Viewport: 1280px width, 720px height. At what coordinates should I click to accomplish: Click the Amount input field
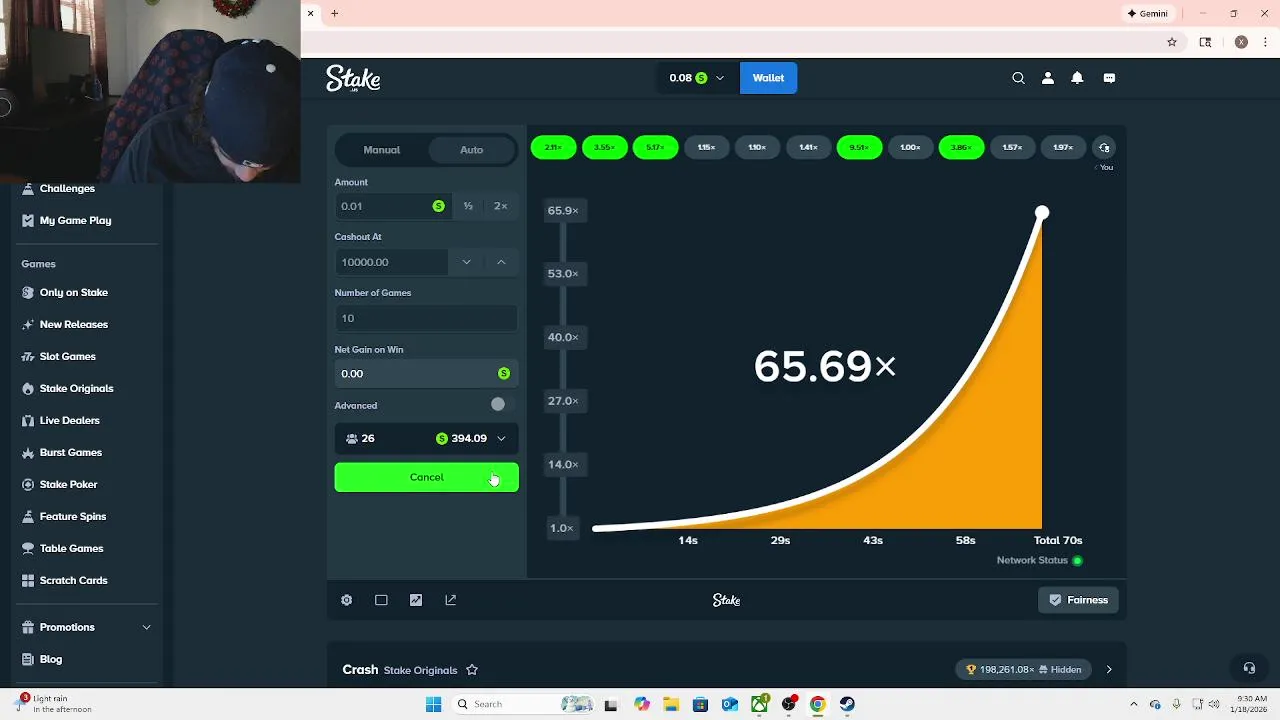pos(391,206)
